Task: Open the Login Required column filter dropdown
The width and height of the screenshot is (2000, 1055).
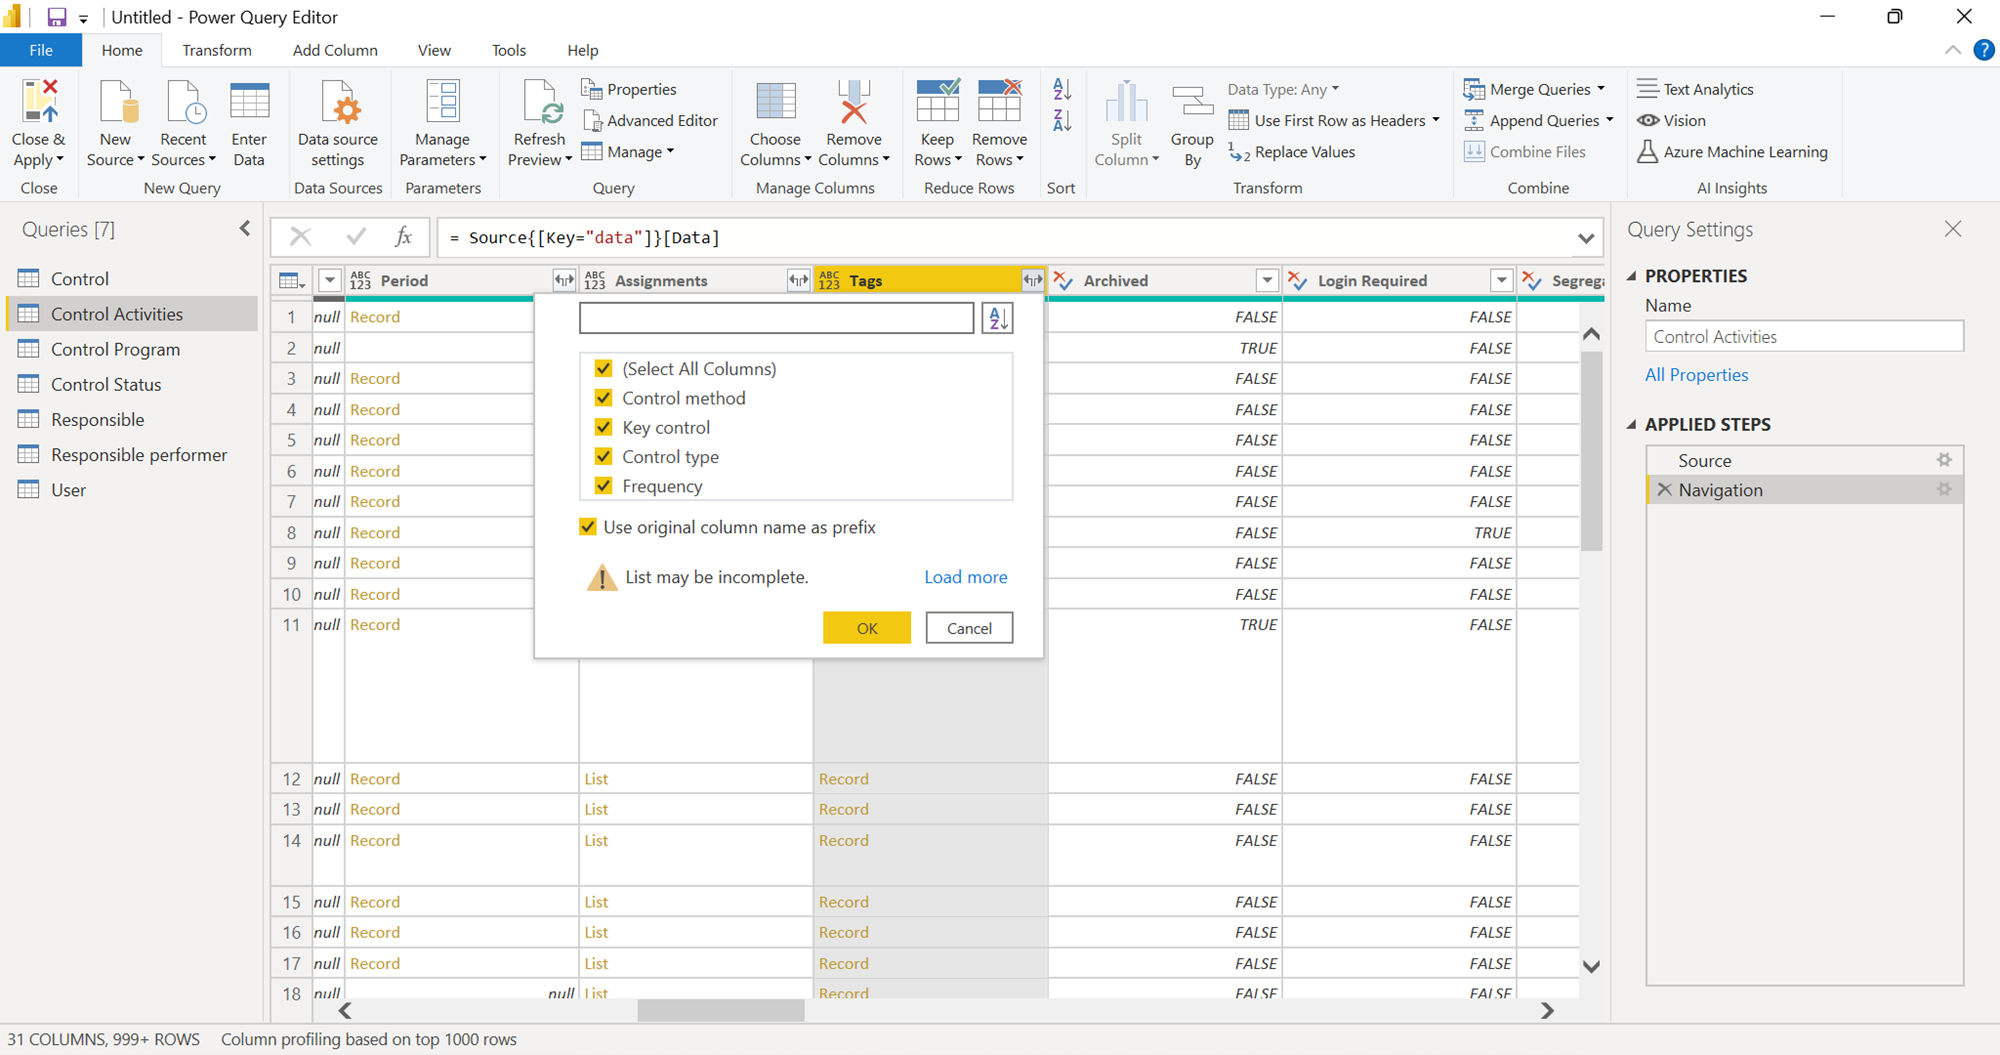Action: tap(1501, 281)
